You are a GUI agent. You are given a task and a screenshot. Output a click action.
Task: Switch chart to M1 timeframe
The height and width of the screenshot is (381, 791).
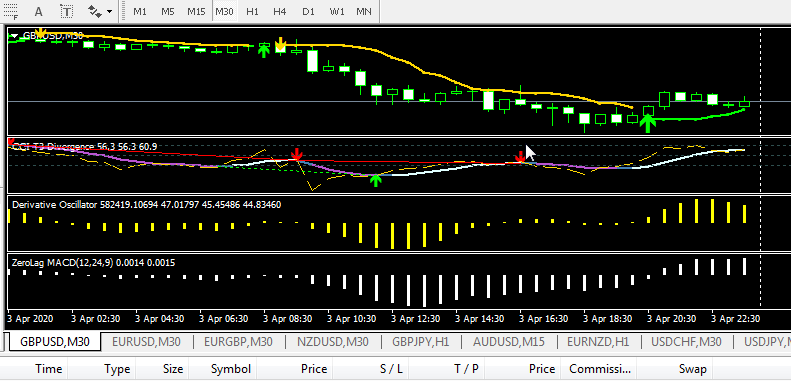coord(140,11)
